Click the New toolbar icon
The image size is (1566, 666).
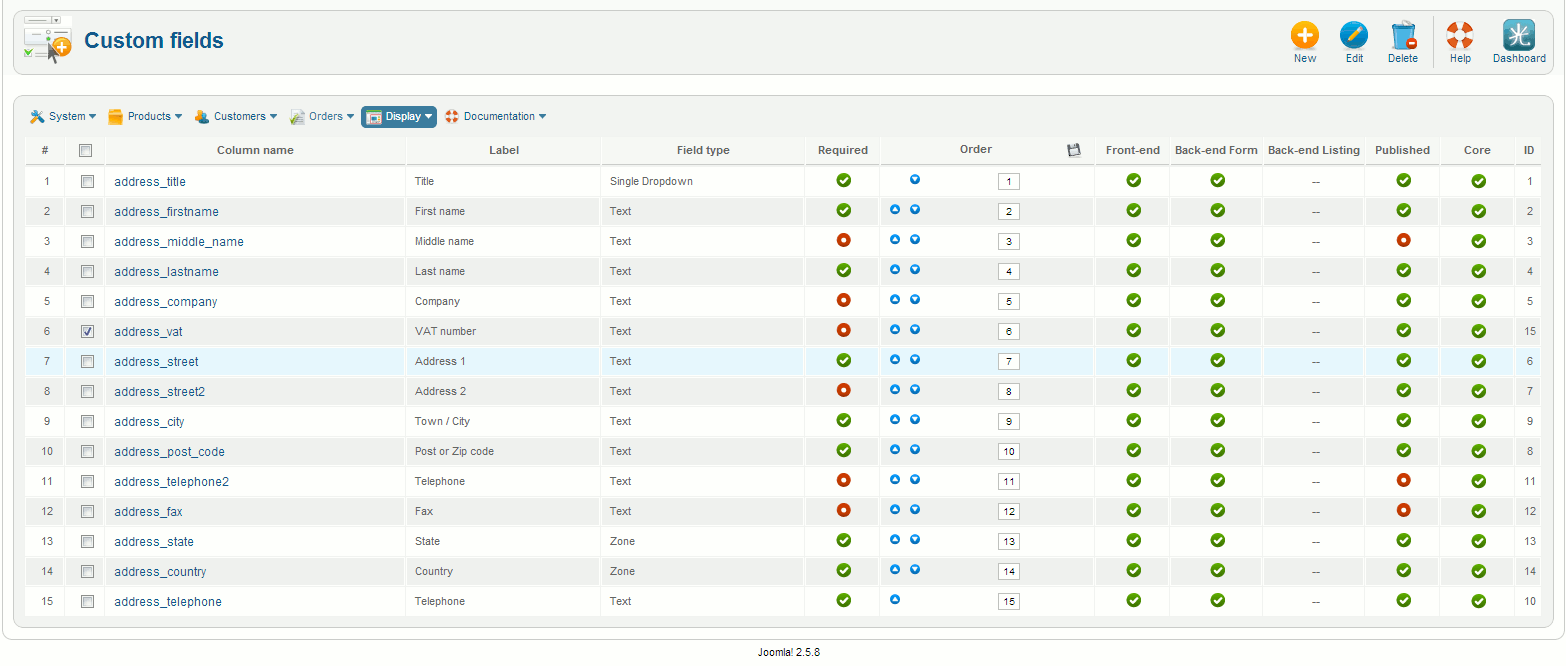[x=1304, y=36]
